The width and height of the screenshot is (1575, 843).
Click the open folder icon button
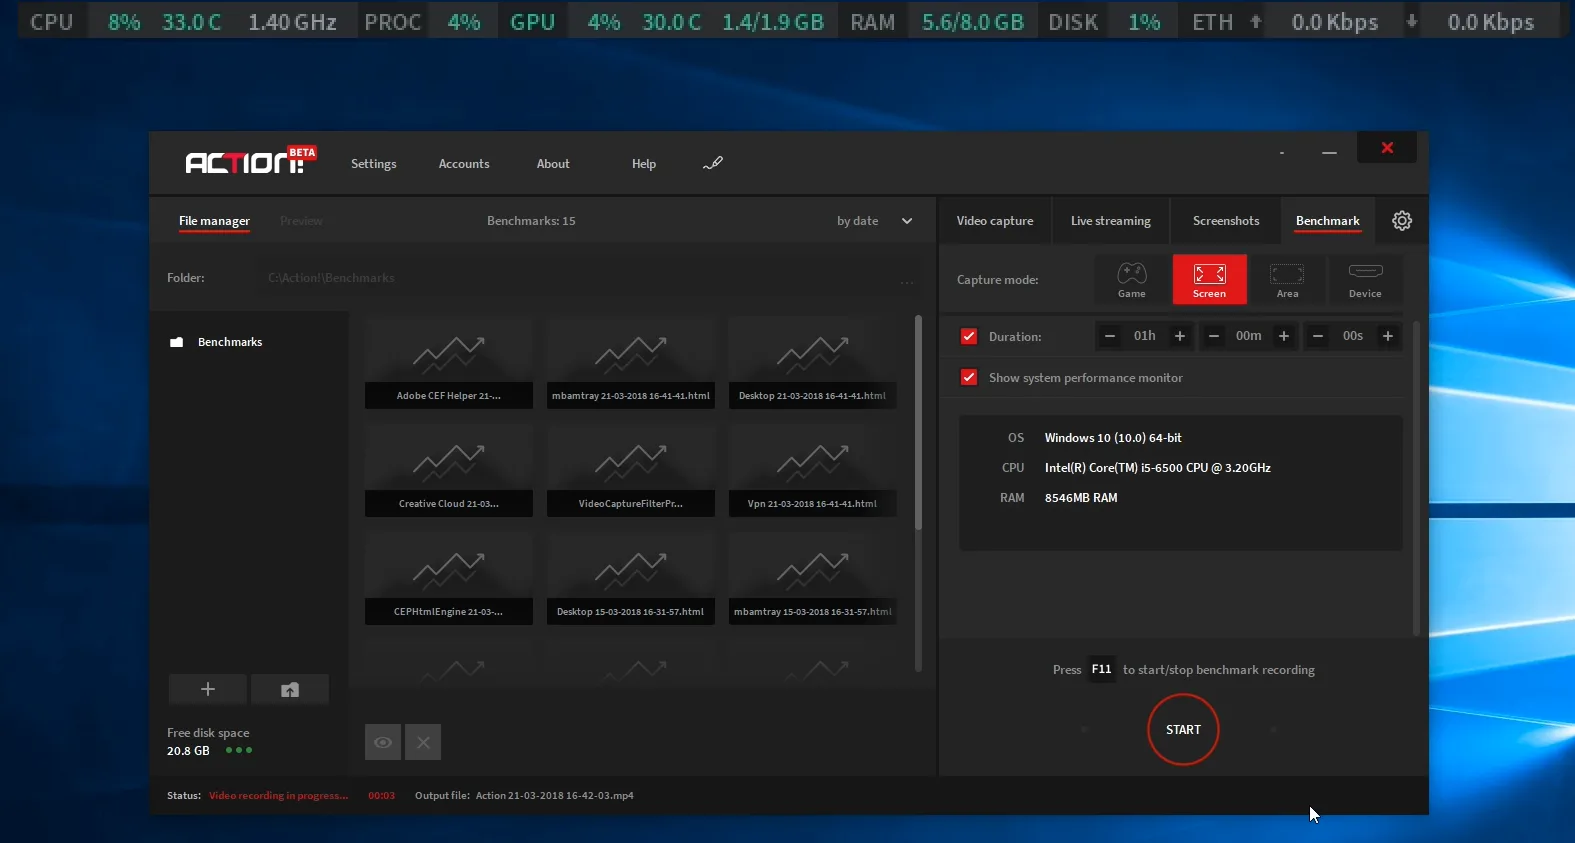pyautogui.click(x=290, y=689)
